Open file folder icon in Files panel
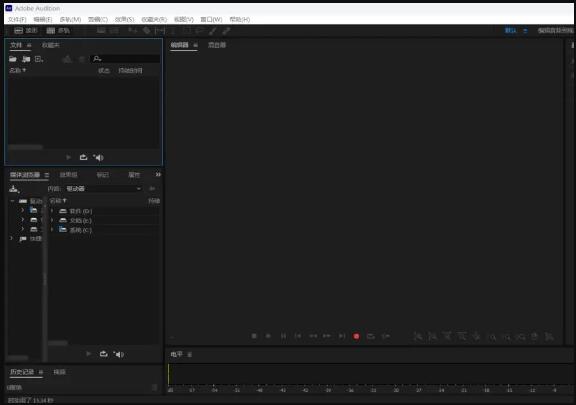This screenshot has width=576, height=405. point(13,59)
